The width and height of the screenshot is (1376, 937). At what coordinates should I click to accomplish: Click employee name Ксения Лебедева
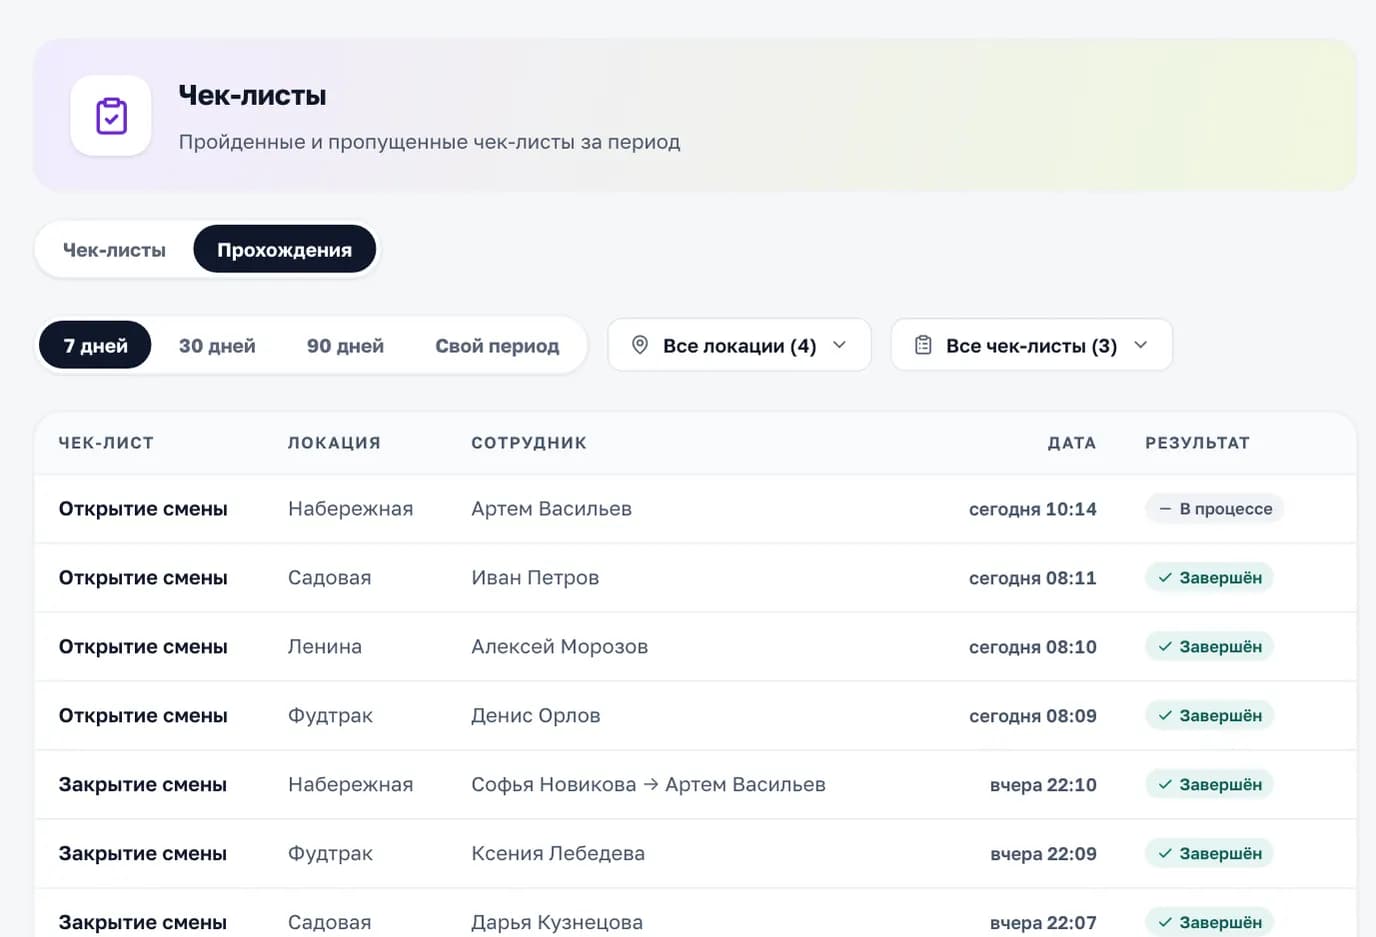558,854
